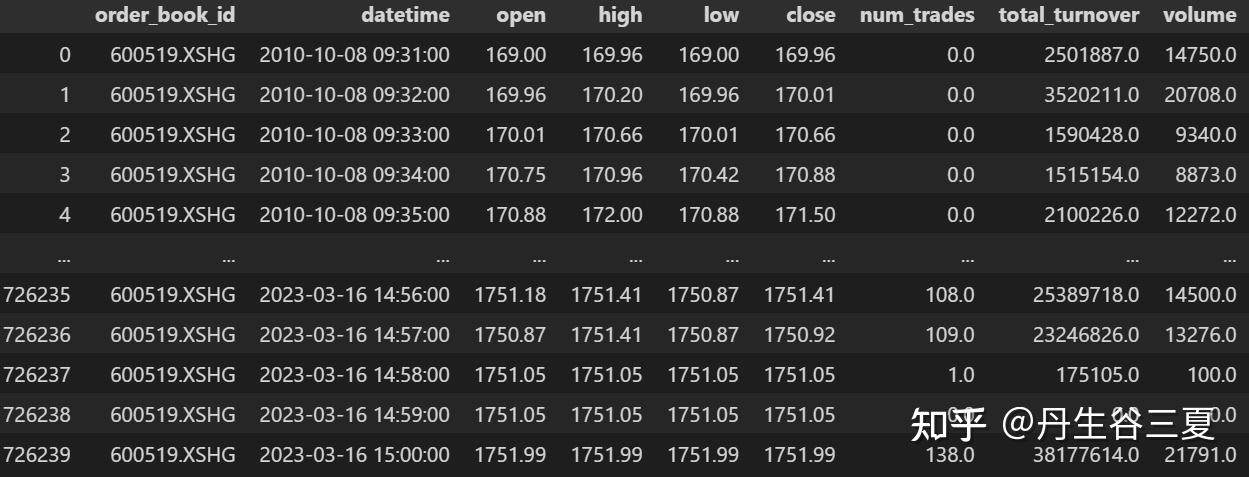
Task: Click the close column header
Action: point(810,15)
